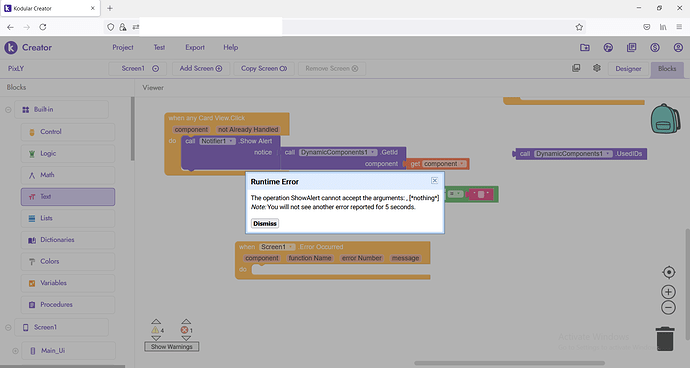Click the red error counter icon
This screenshot has height=368, width=690.
pos(184,330)
